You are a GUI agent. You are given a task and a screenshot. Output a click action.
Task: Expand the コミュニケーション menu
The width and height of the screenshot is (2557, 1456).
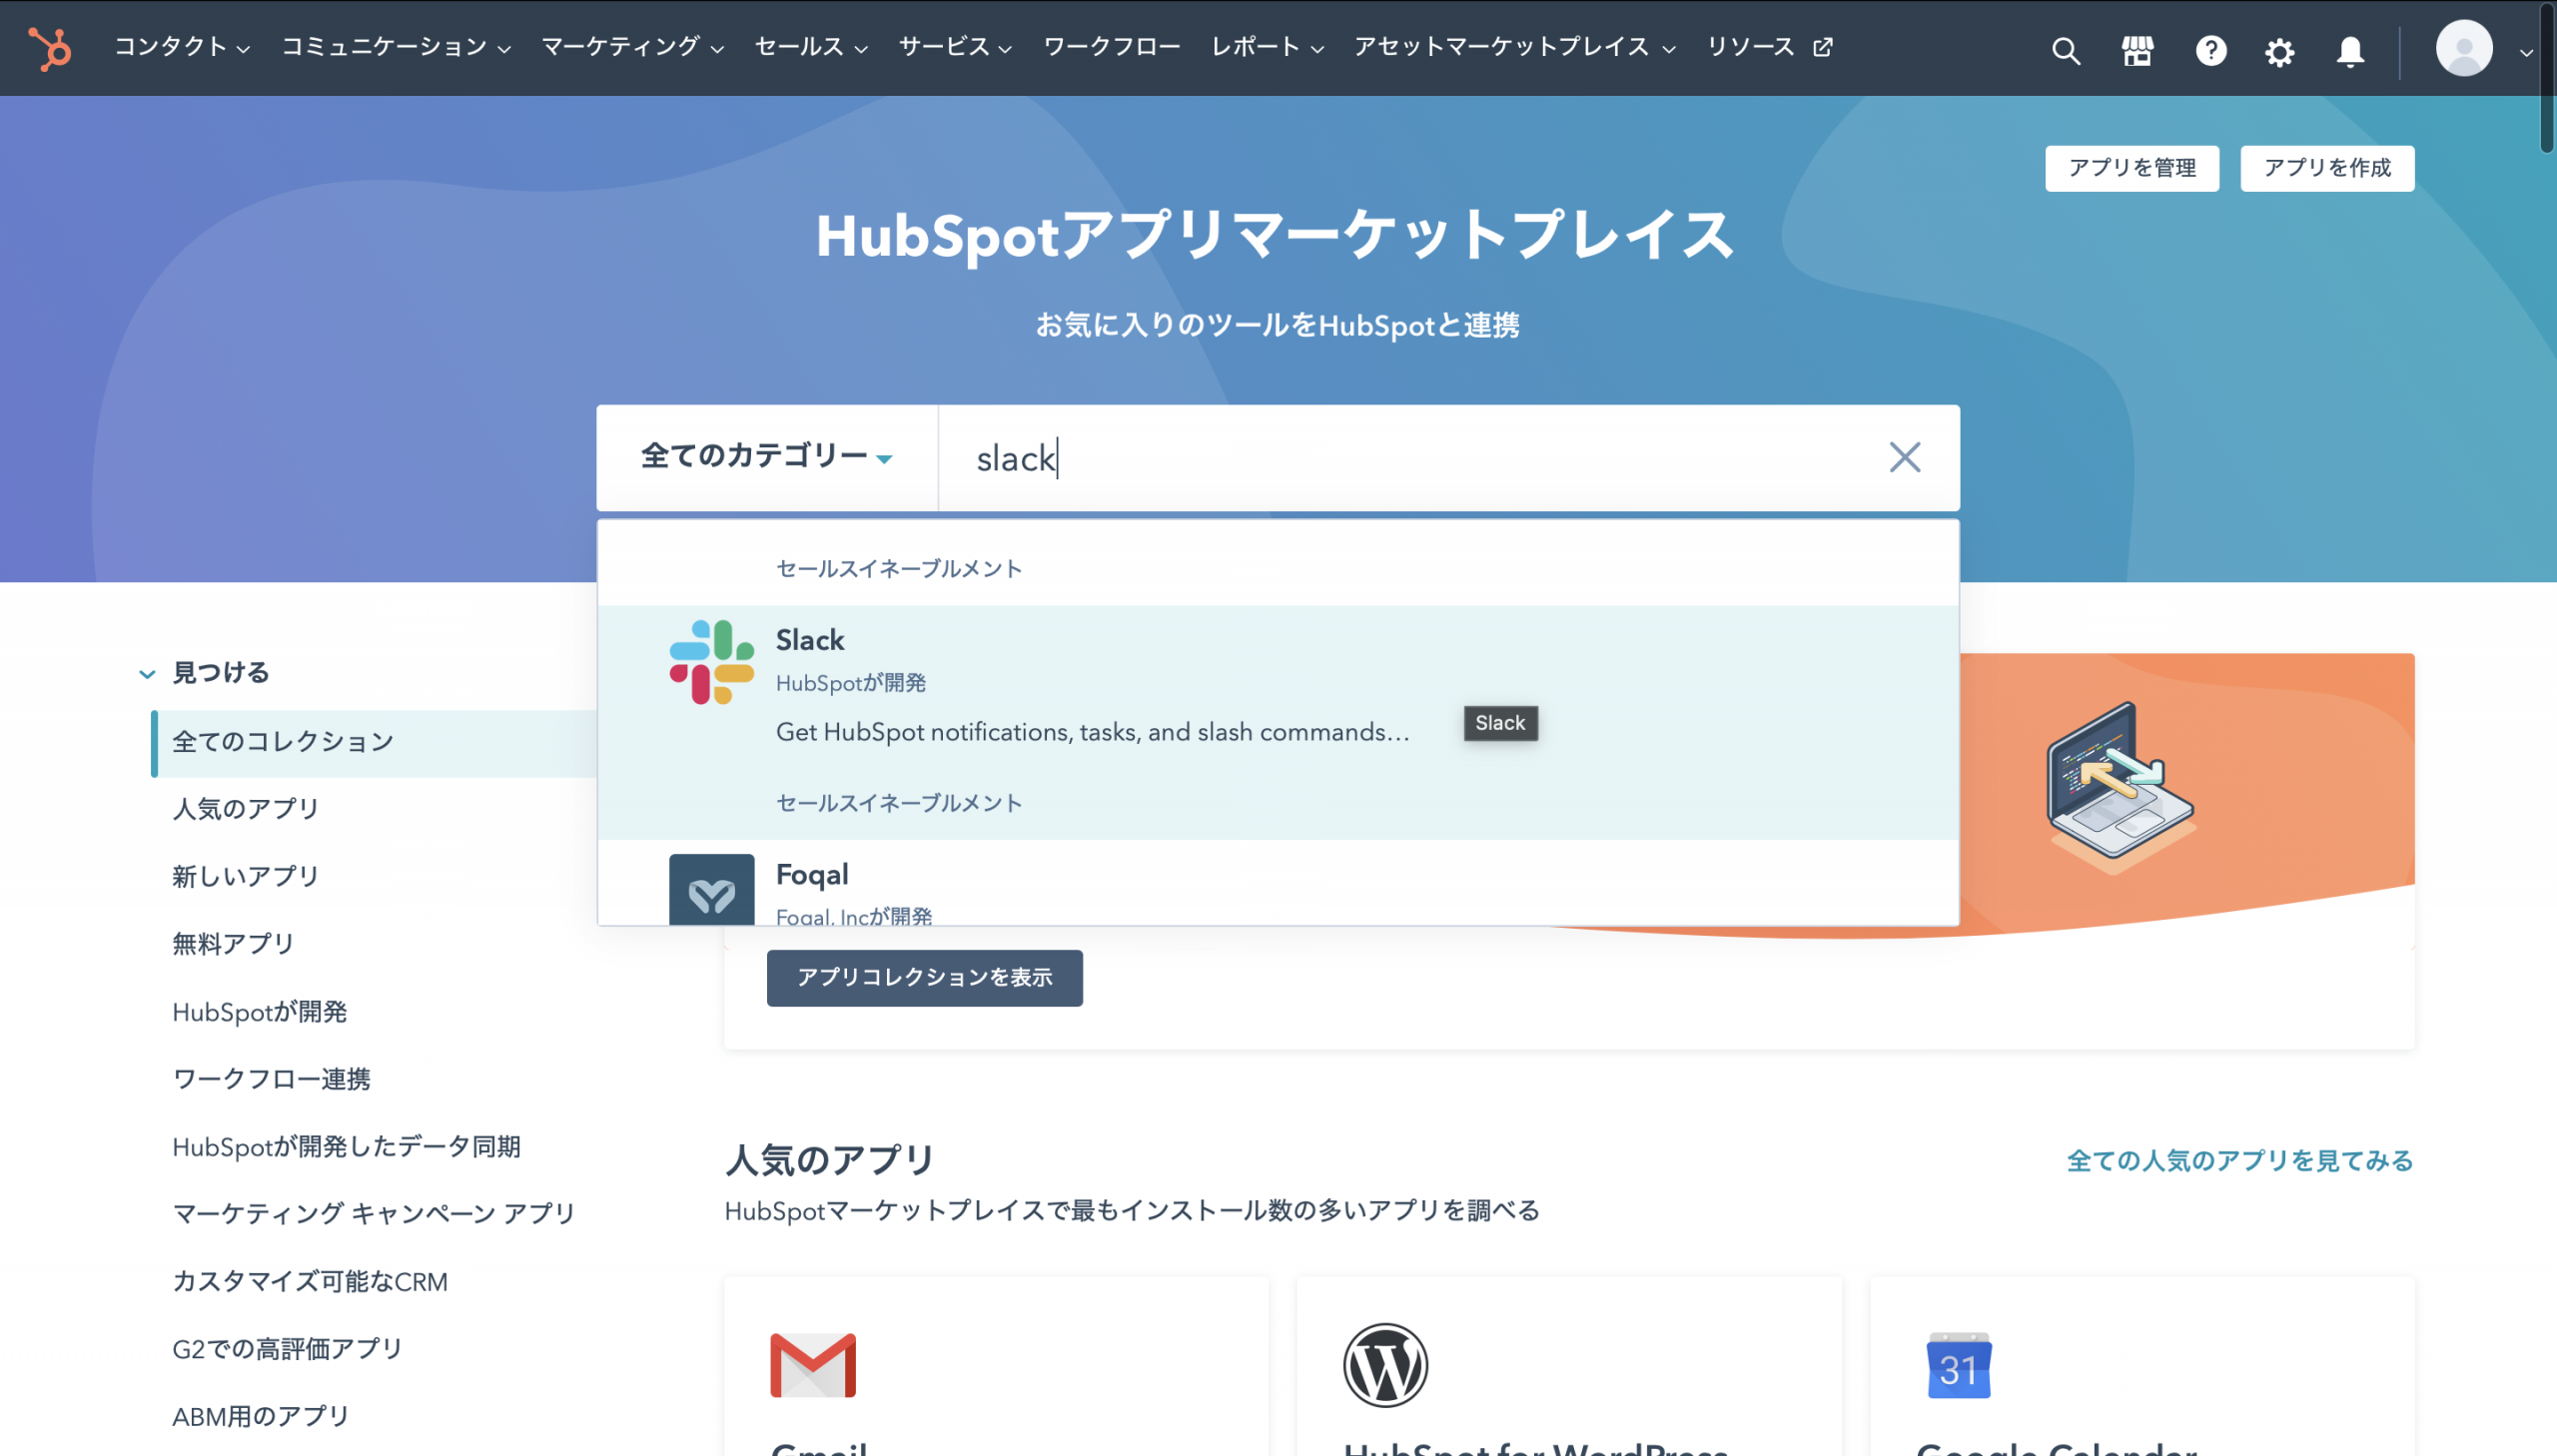point(396,47)
